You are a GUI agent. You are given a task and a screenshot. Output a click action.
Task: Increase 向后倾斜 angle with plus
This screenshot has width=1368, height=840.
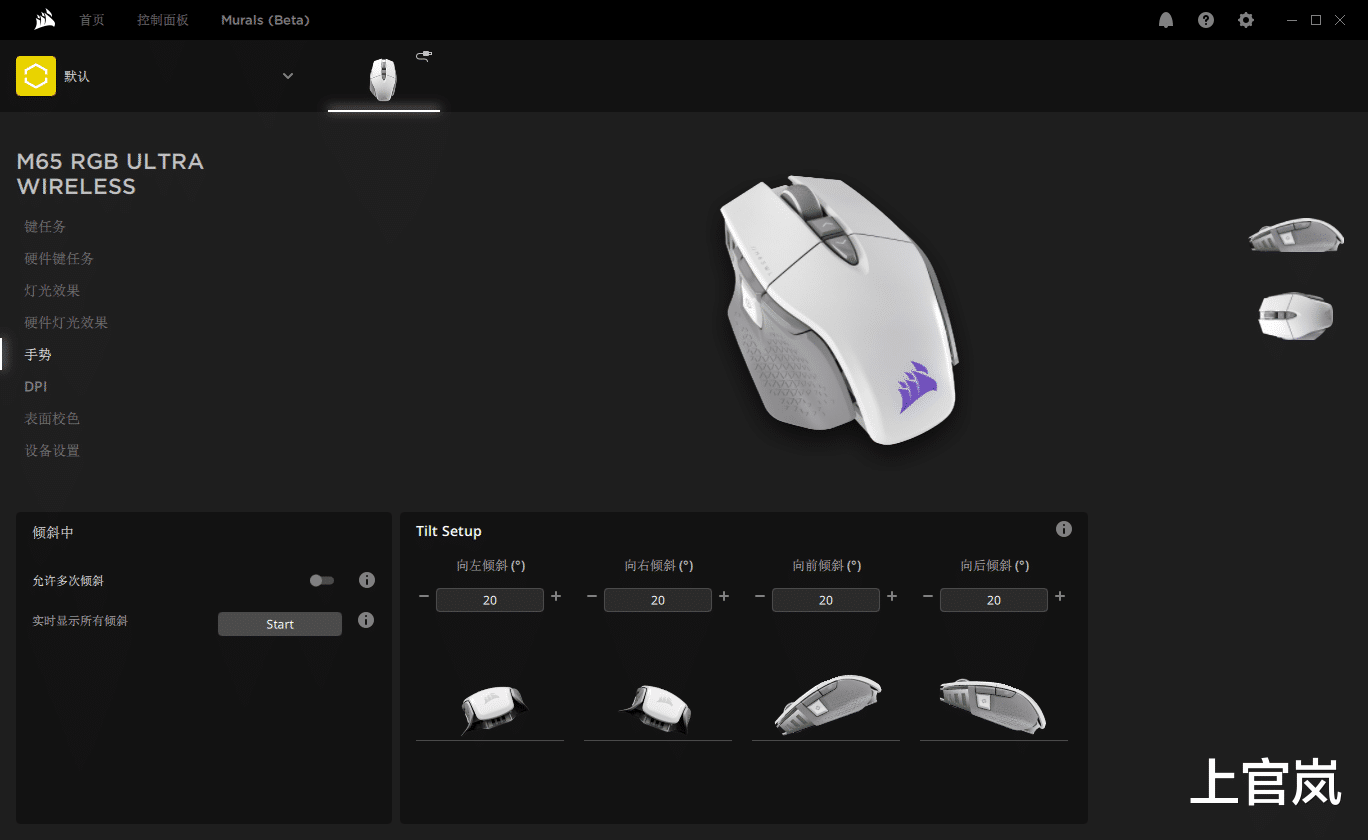click(x=1060, y=597)
